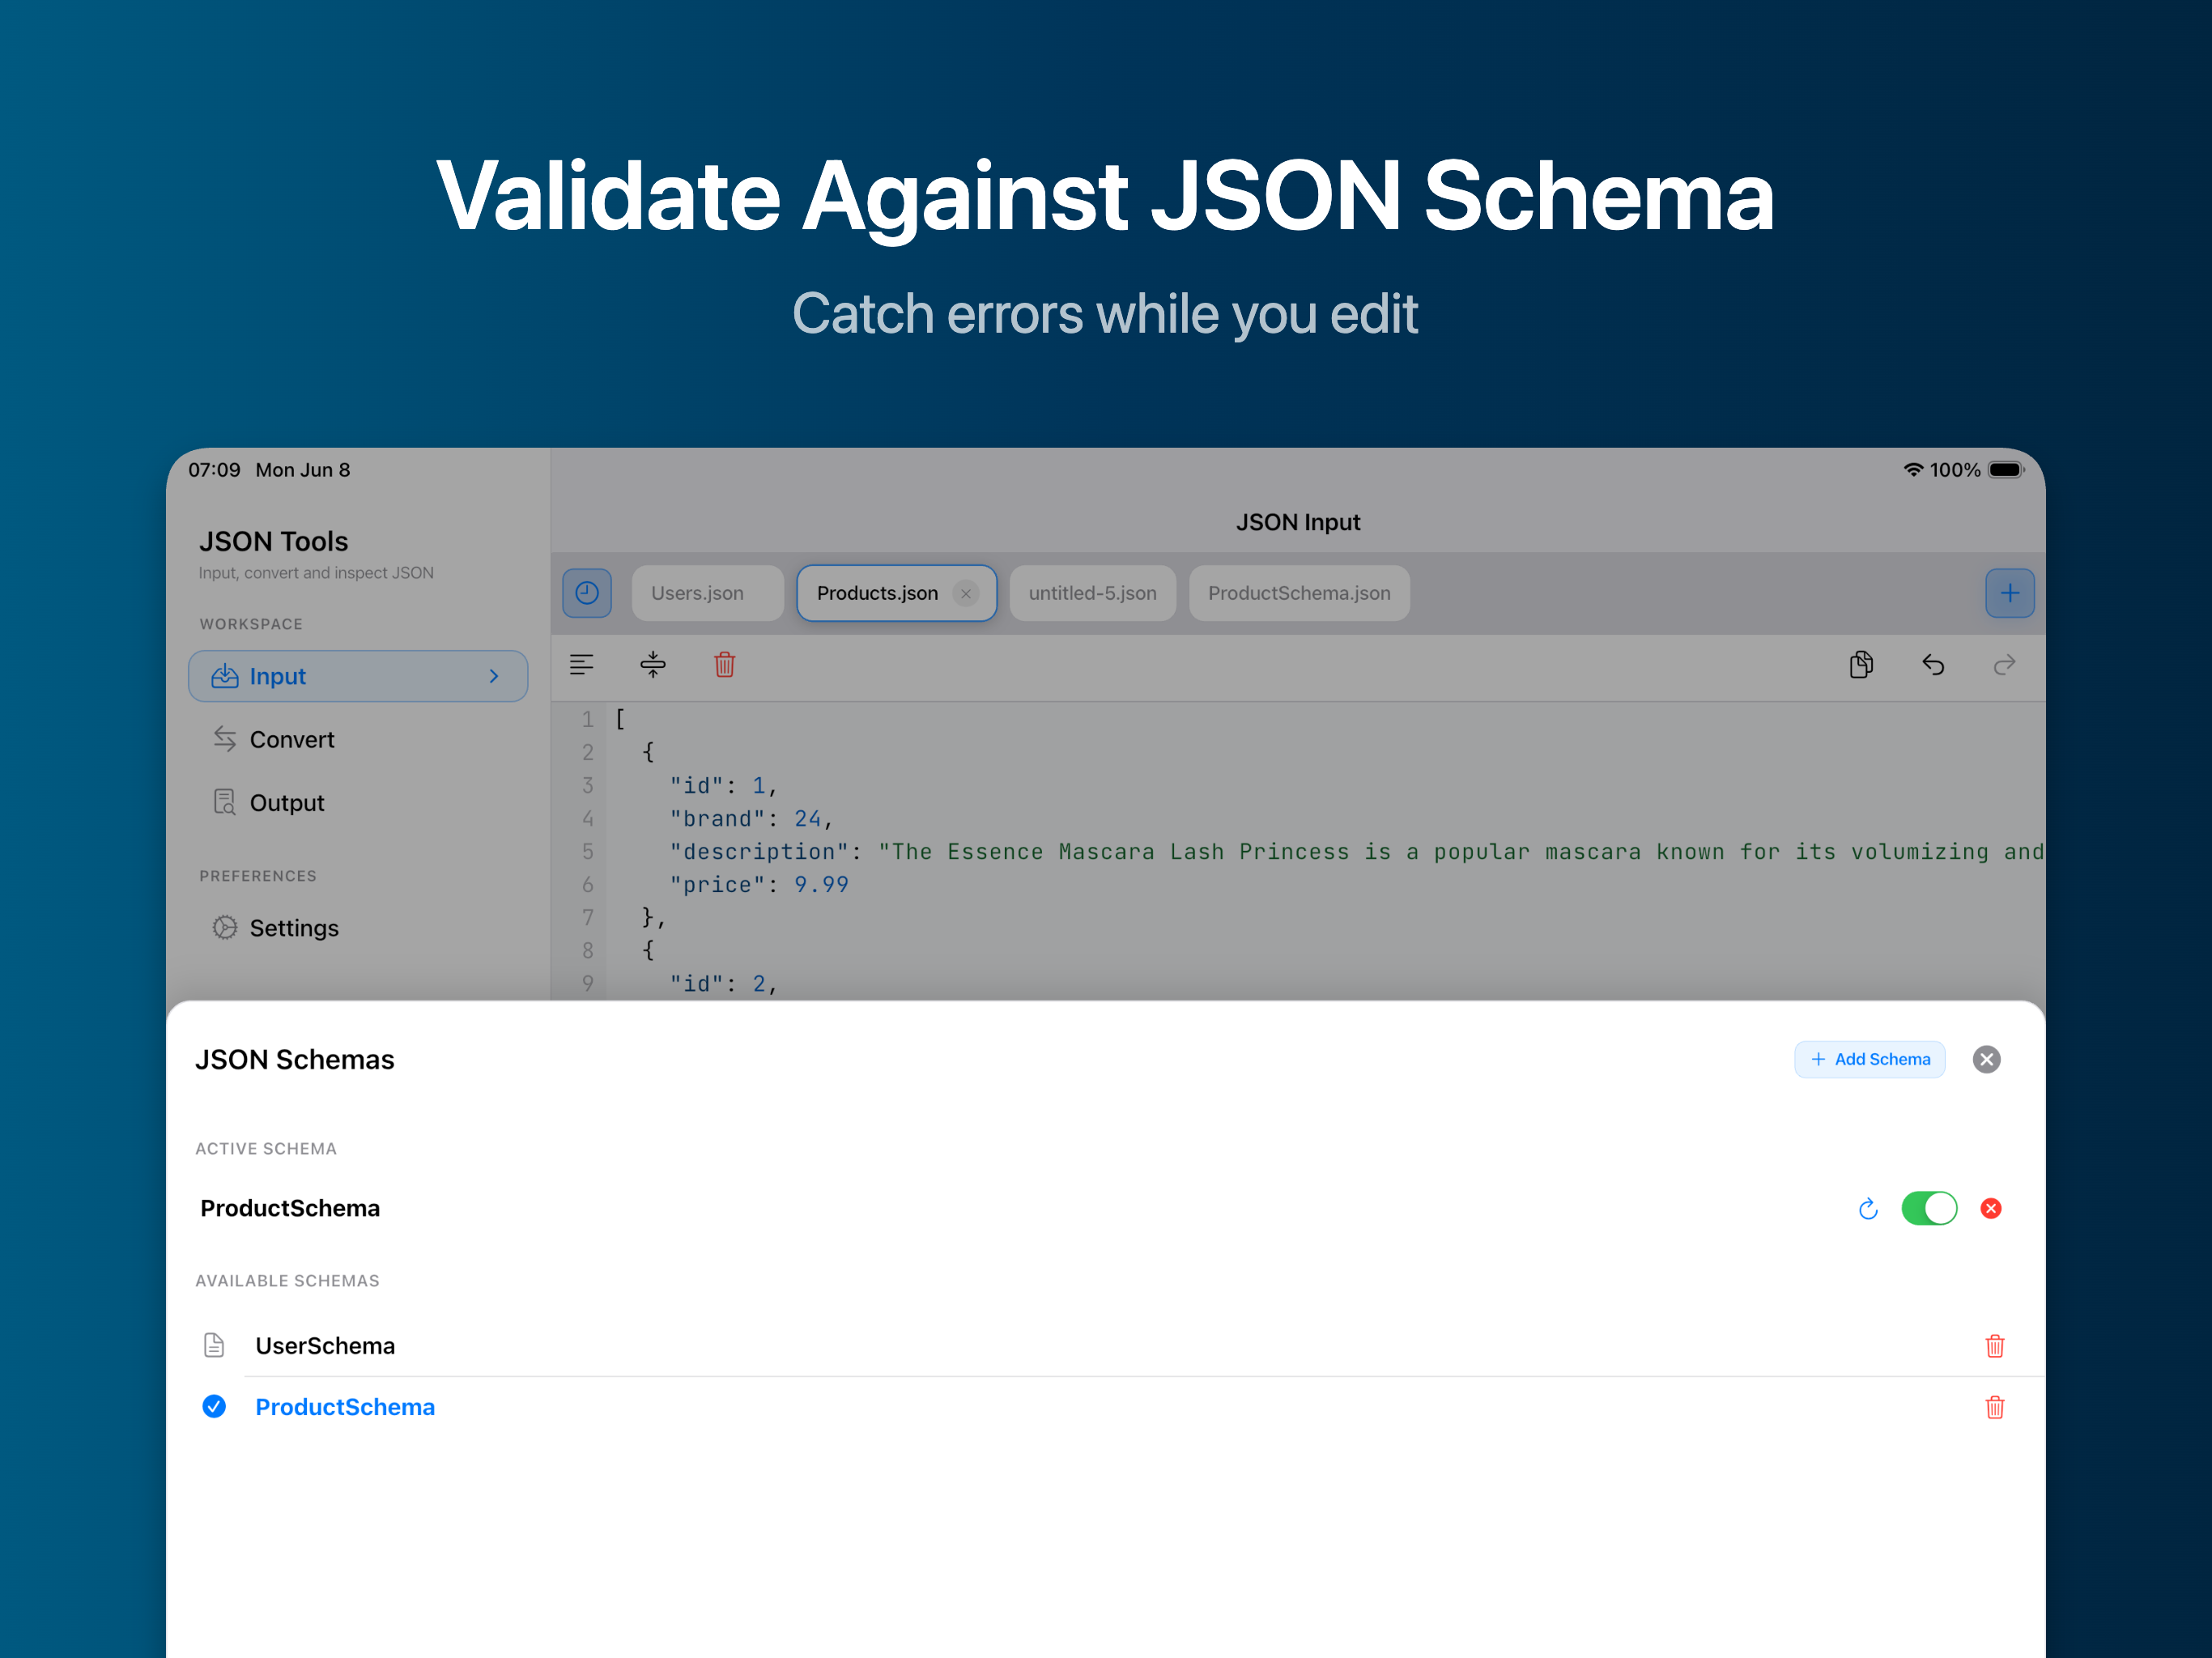The height and width of the screenshot is (1658, 2212).
Task: Open the history clock icon button
Action: [587, 593]
